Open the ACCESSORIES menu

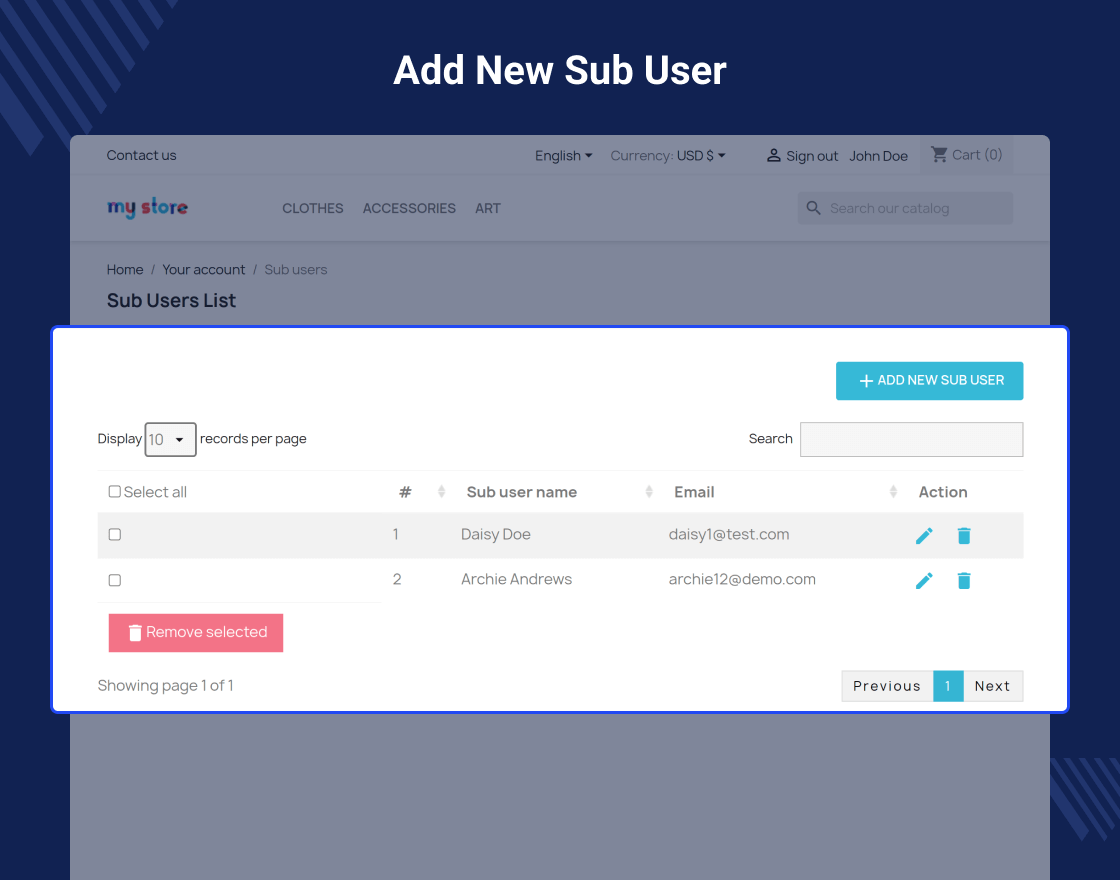tap(409, 209)
